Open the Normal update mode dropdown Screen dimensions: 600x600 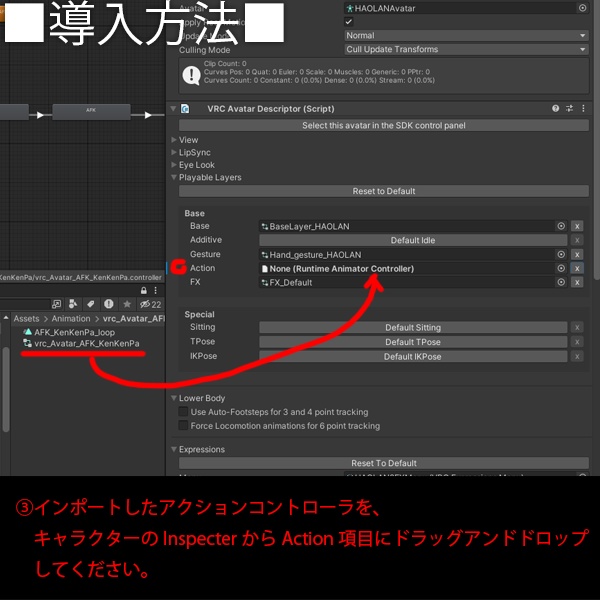click(x=466, y=36)
